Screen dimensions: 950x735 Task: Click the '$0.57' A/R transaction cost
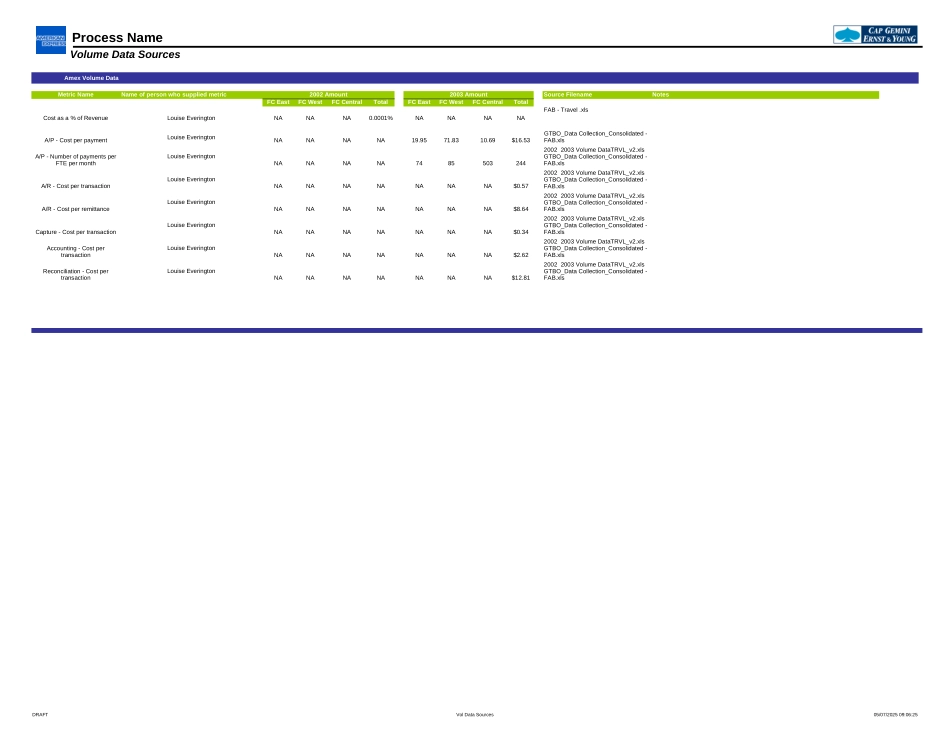click(x=521, y=186)
